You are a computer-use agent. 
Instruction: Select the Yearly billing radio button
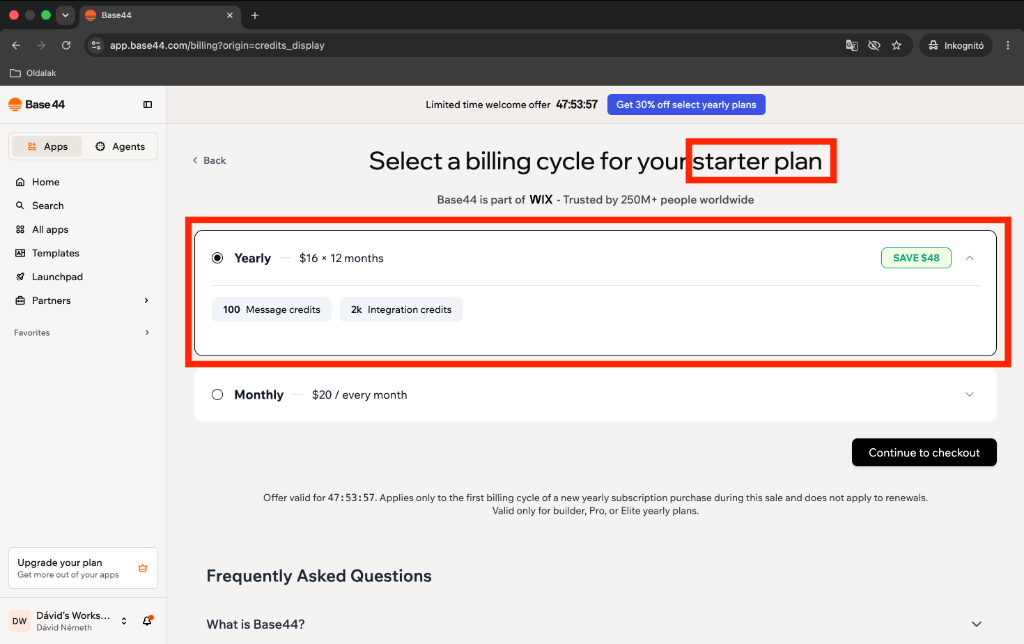pos(217,258)
